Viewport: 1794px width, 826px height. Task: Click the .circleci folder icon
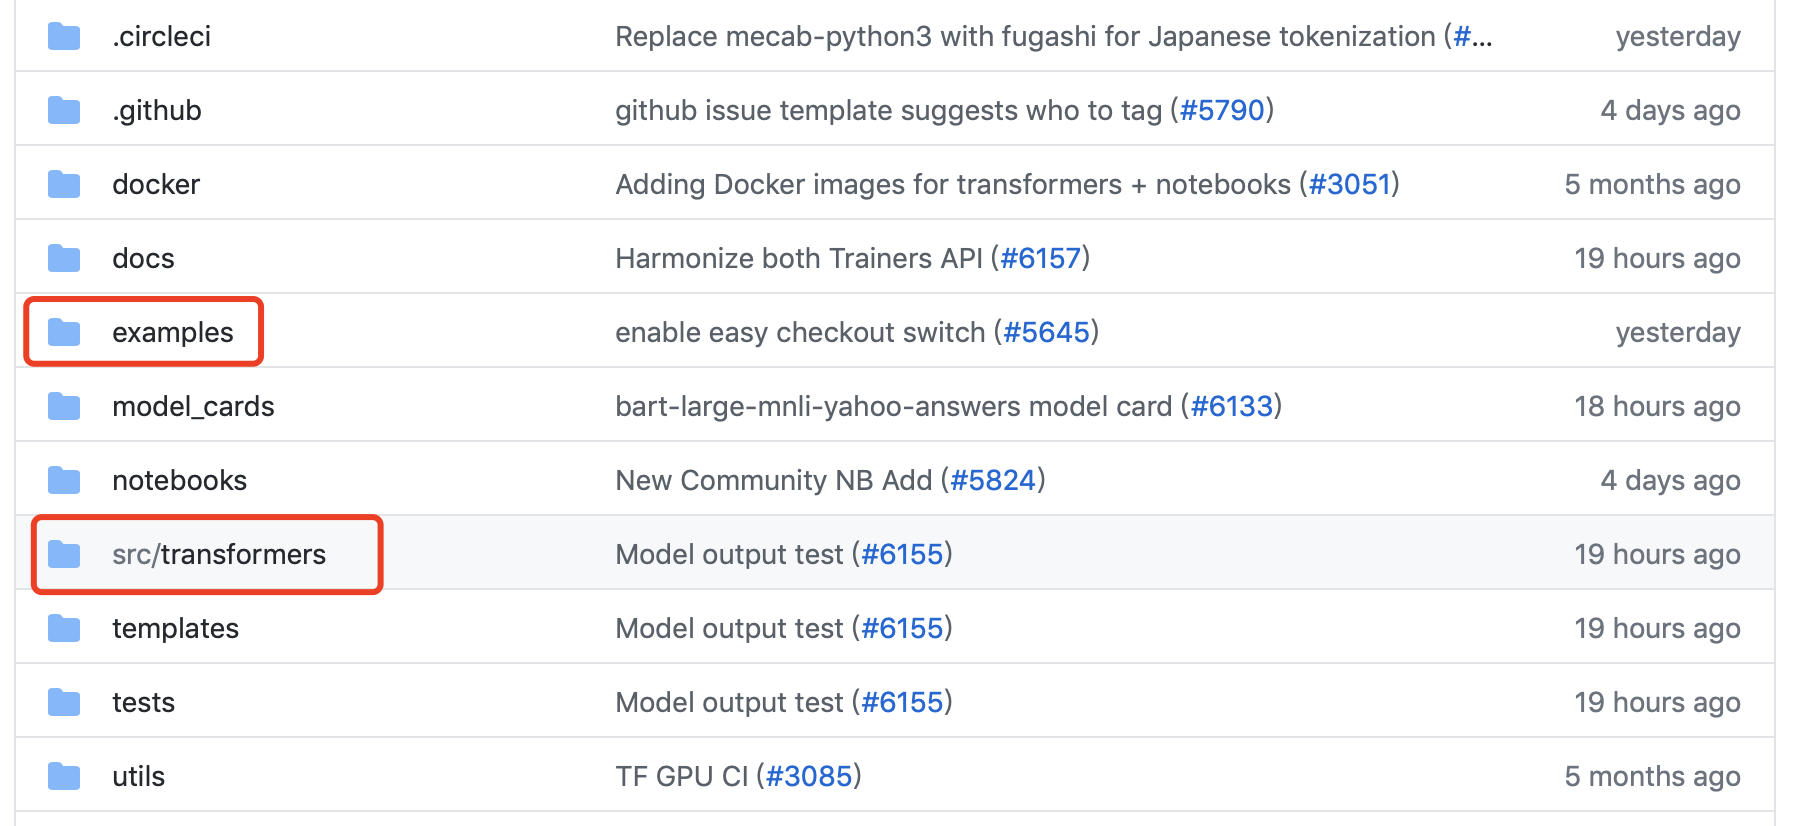point(64,37)
